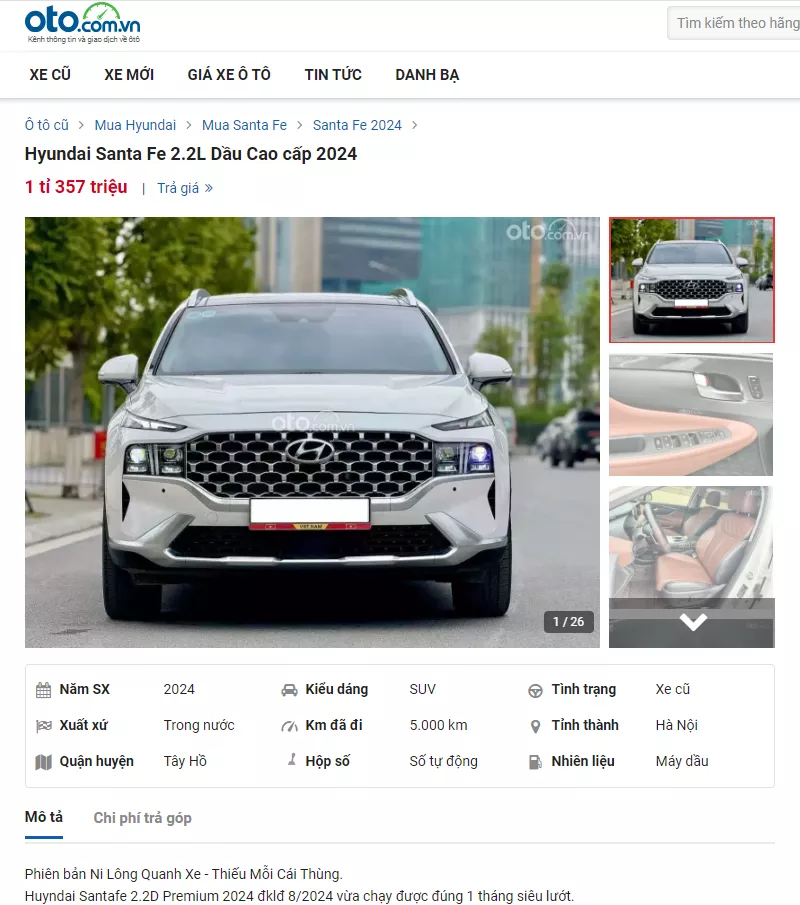Click the steering wheel icon beside Km đã đi
The width and height of the screenshot is (800, 905).
(x=288, y=725)
